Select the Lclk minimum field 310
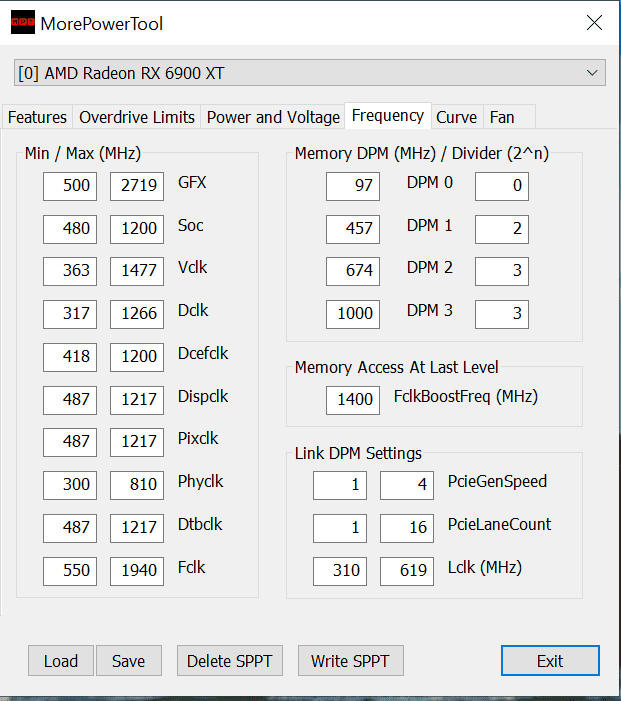Image resolution: width=621 pixels, height=701 pixels. coord(340,570)
